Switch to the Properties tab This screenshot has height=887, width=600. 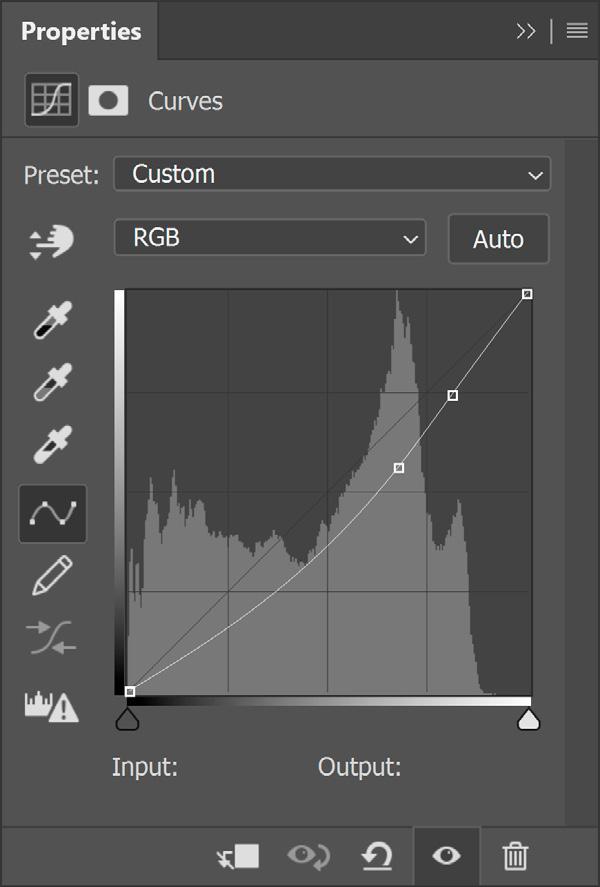(81, 32)
